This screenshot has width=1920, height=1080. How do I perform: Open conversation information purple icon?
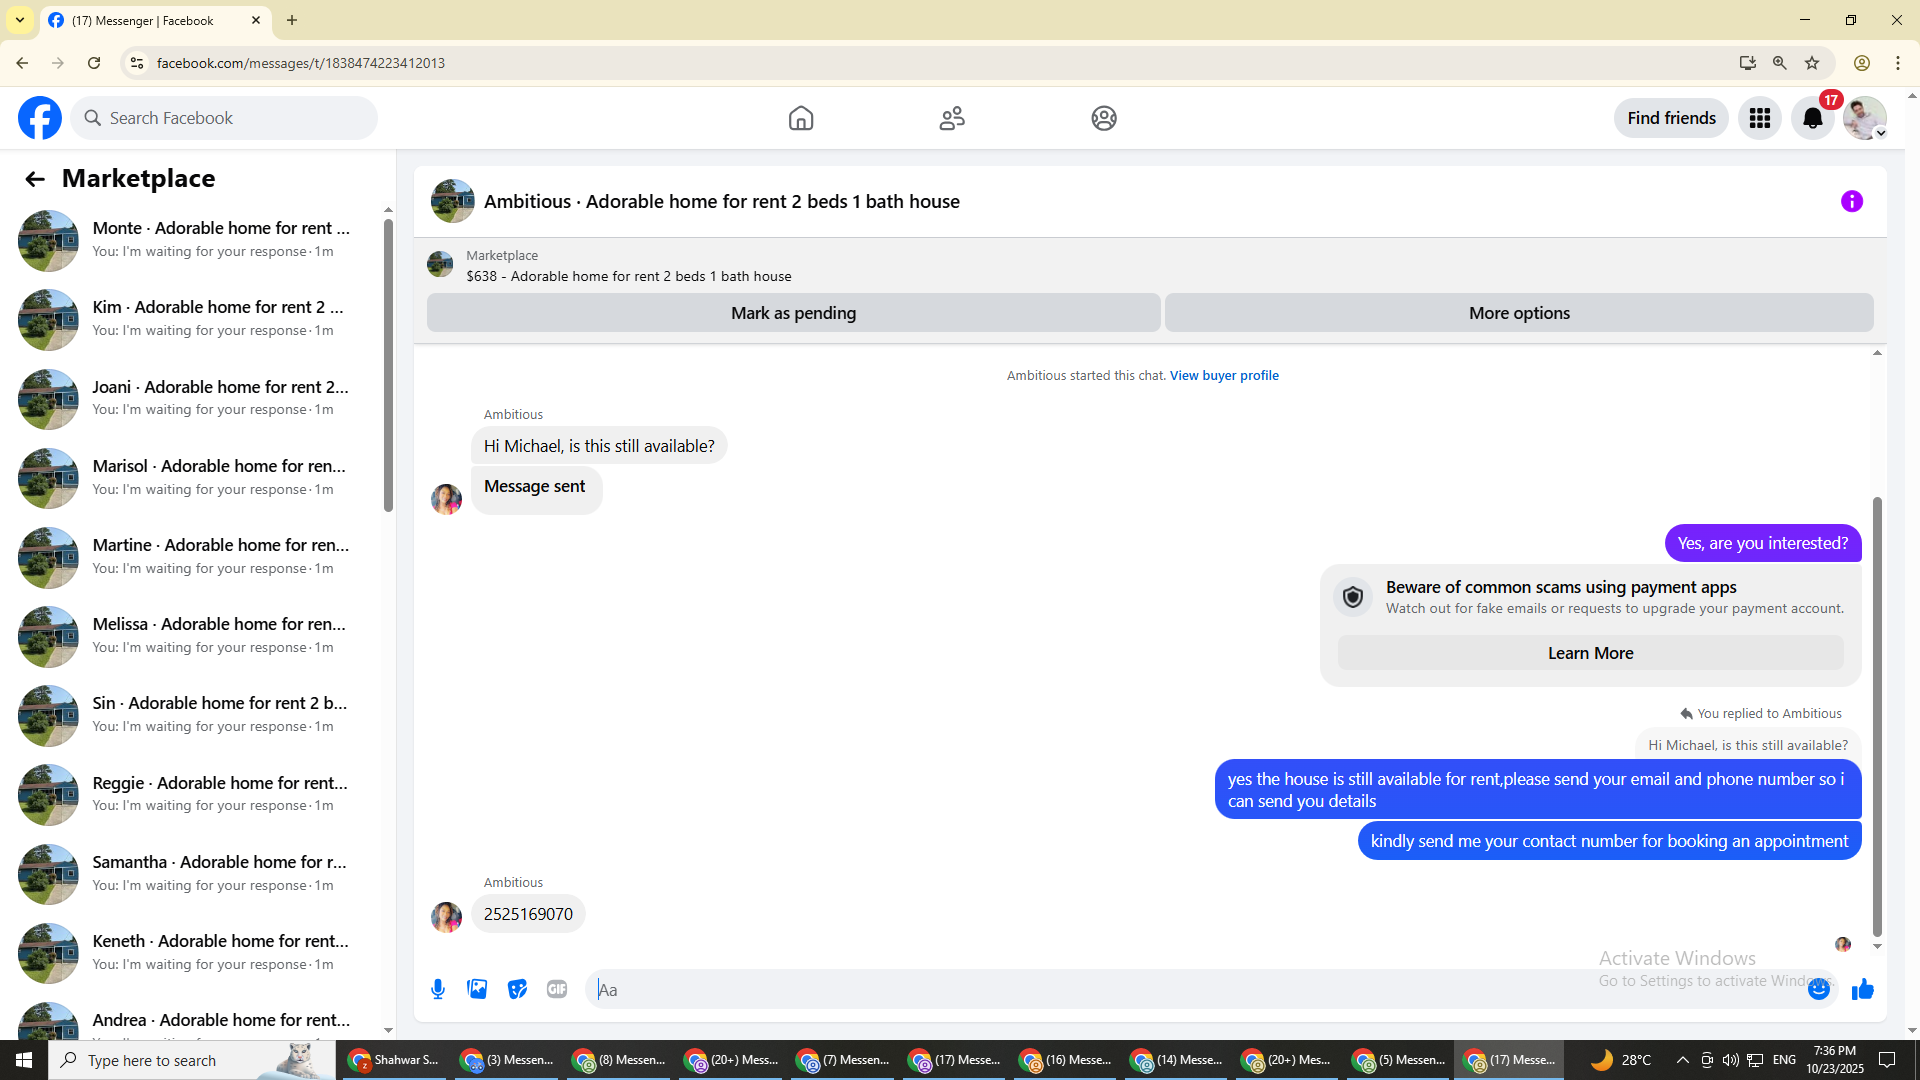pos(1851,201)
